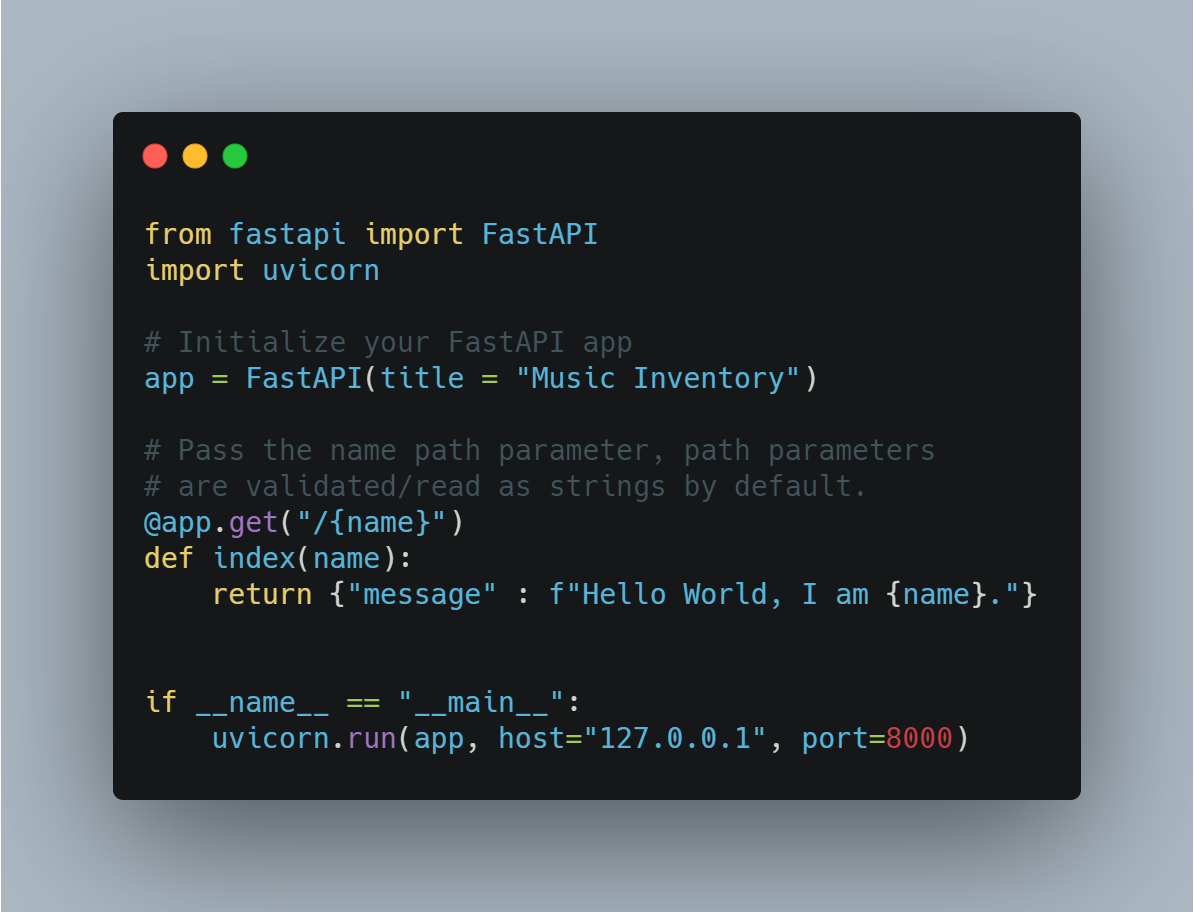Click the @app decorator text
This screenshot has height=912, width=1194.
177,523
